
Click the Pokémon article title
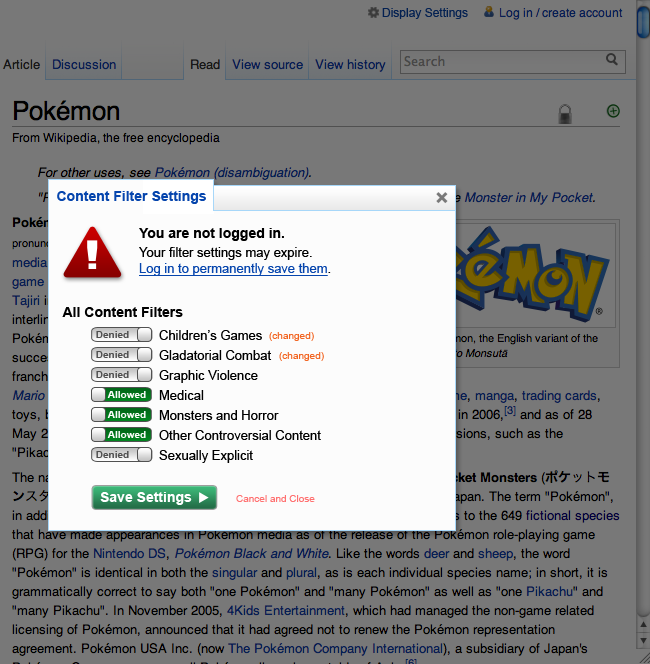click(66, 111)
